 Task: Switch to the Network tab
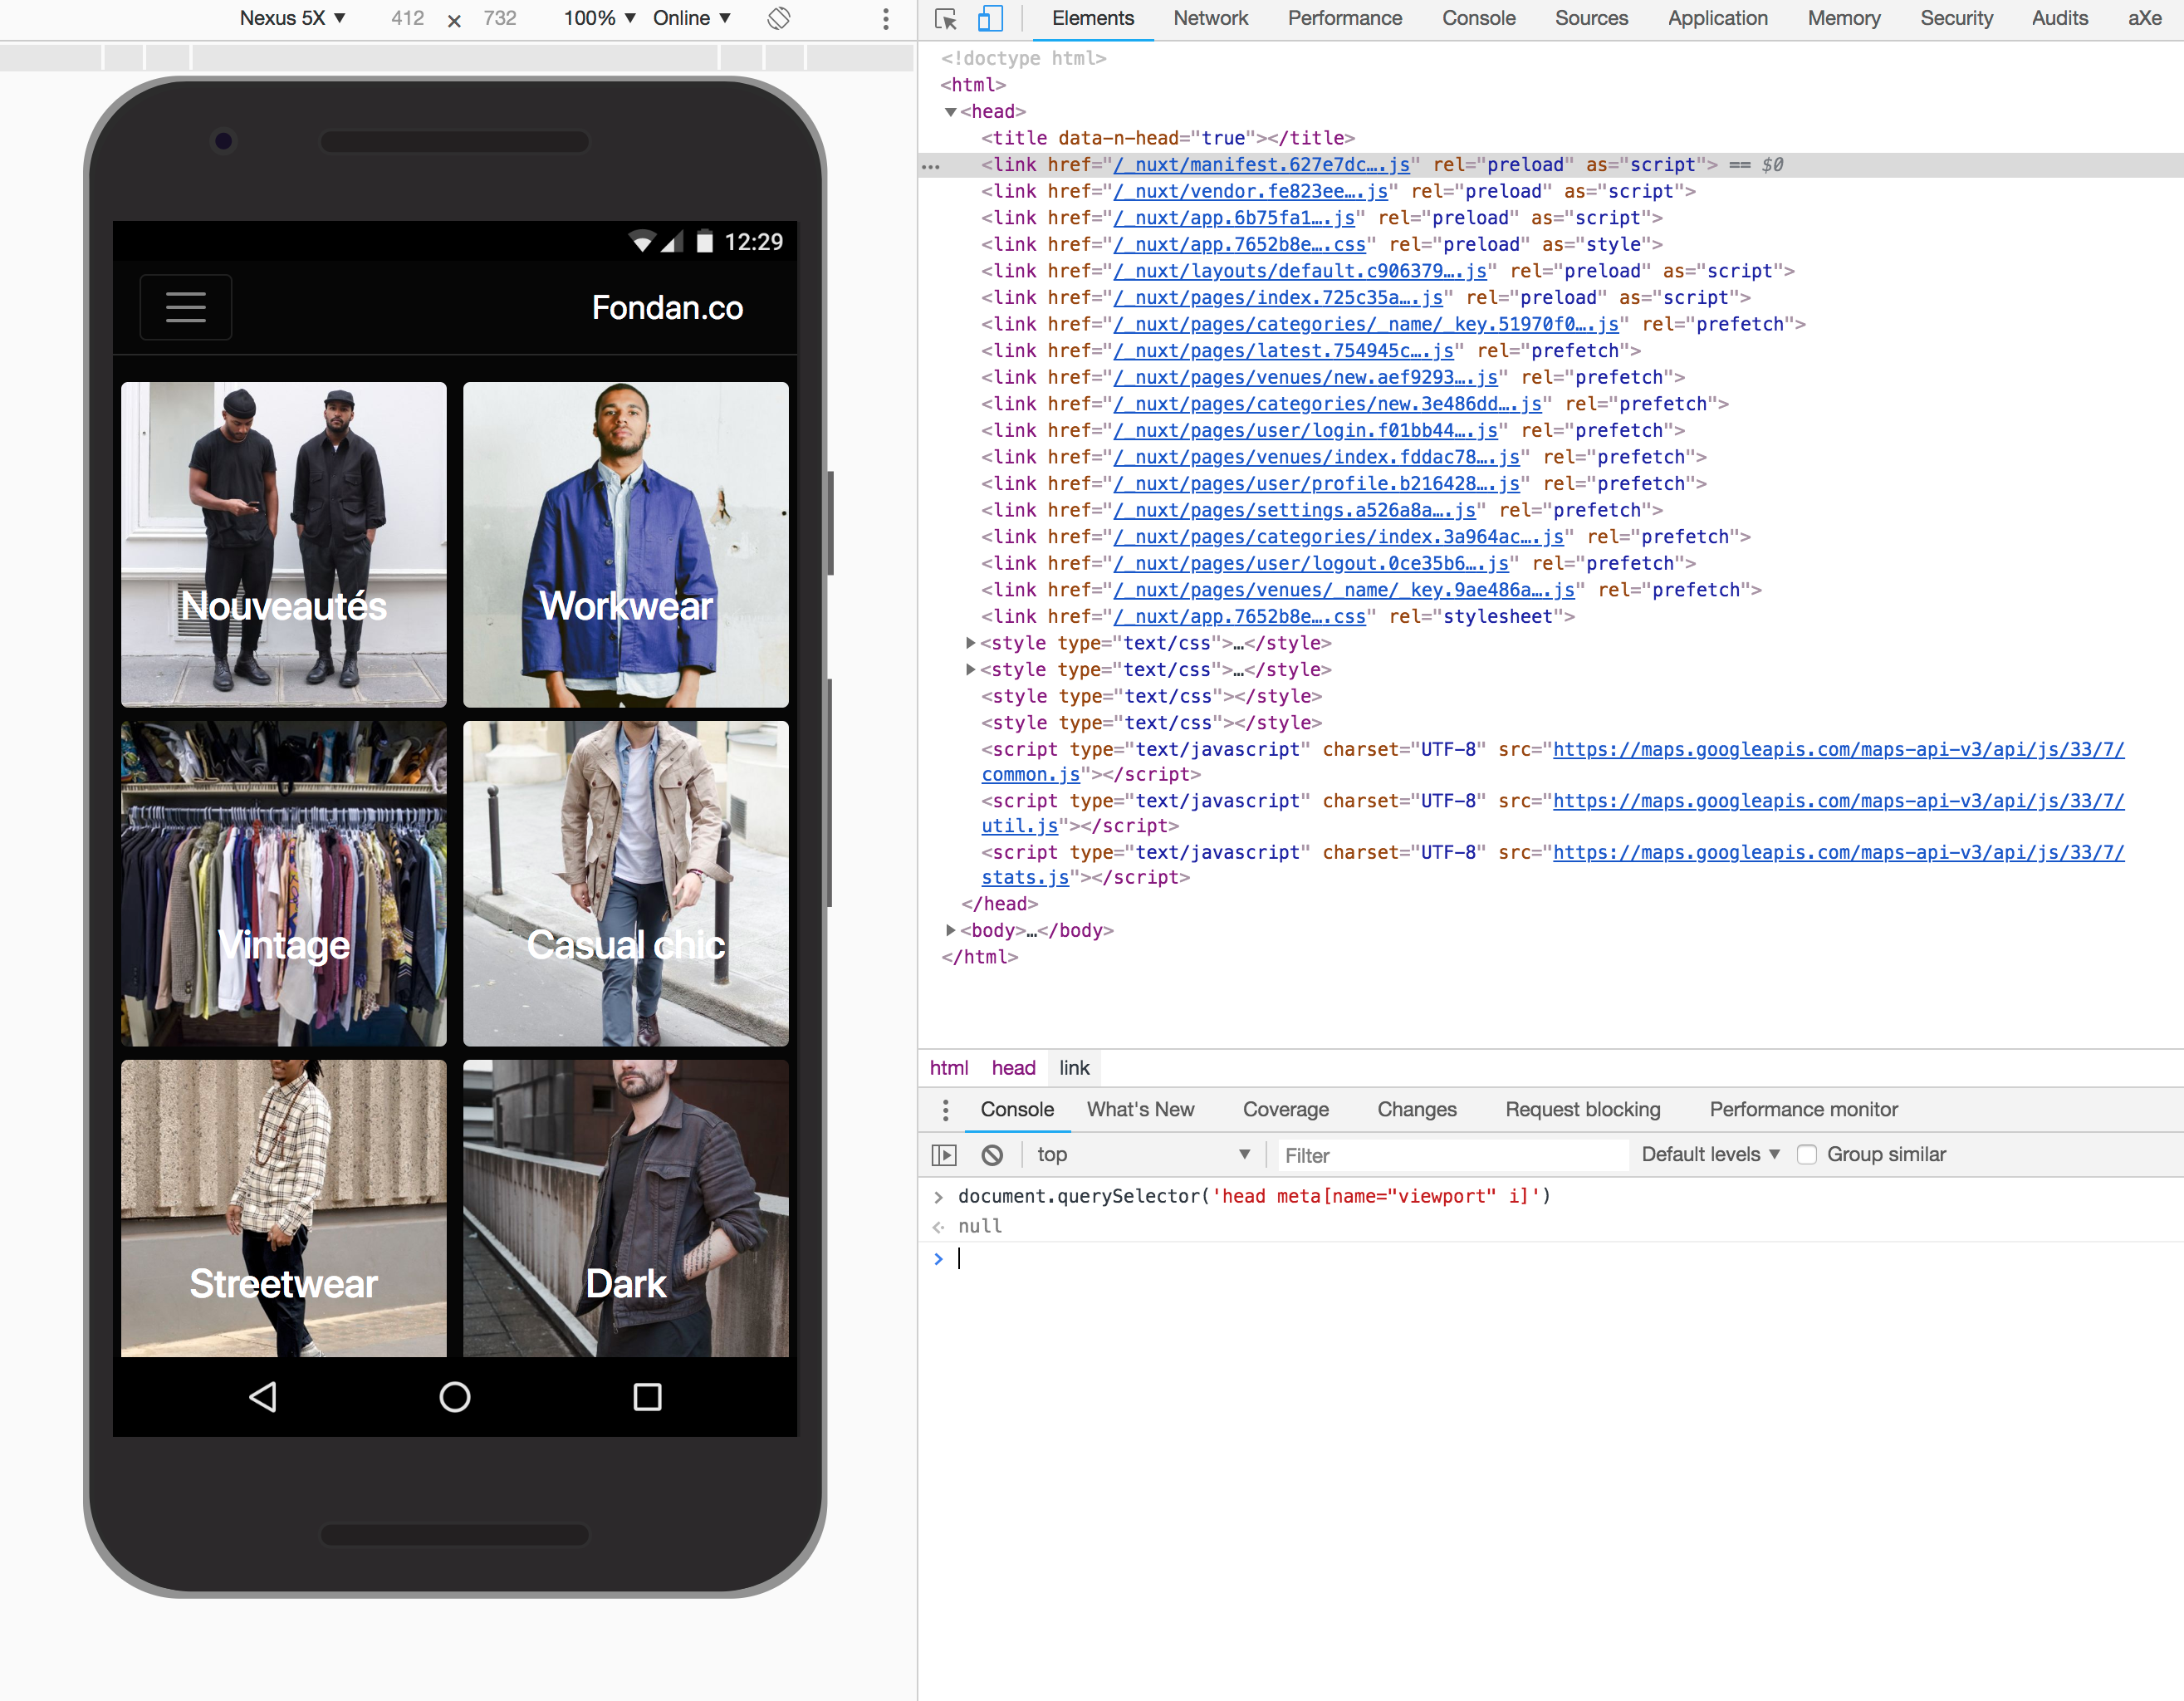click(x=1210, y=18)
